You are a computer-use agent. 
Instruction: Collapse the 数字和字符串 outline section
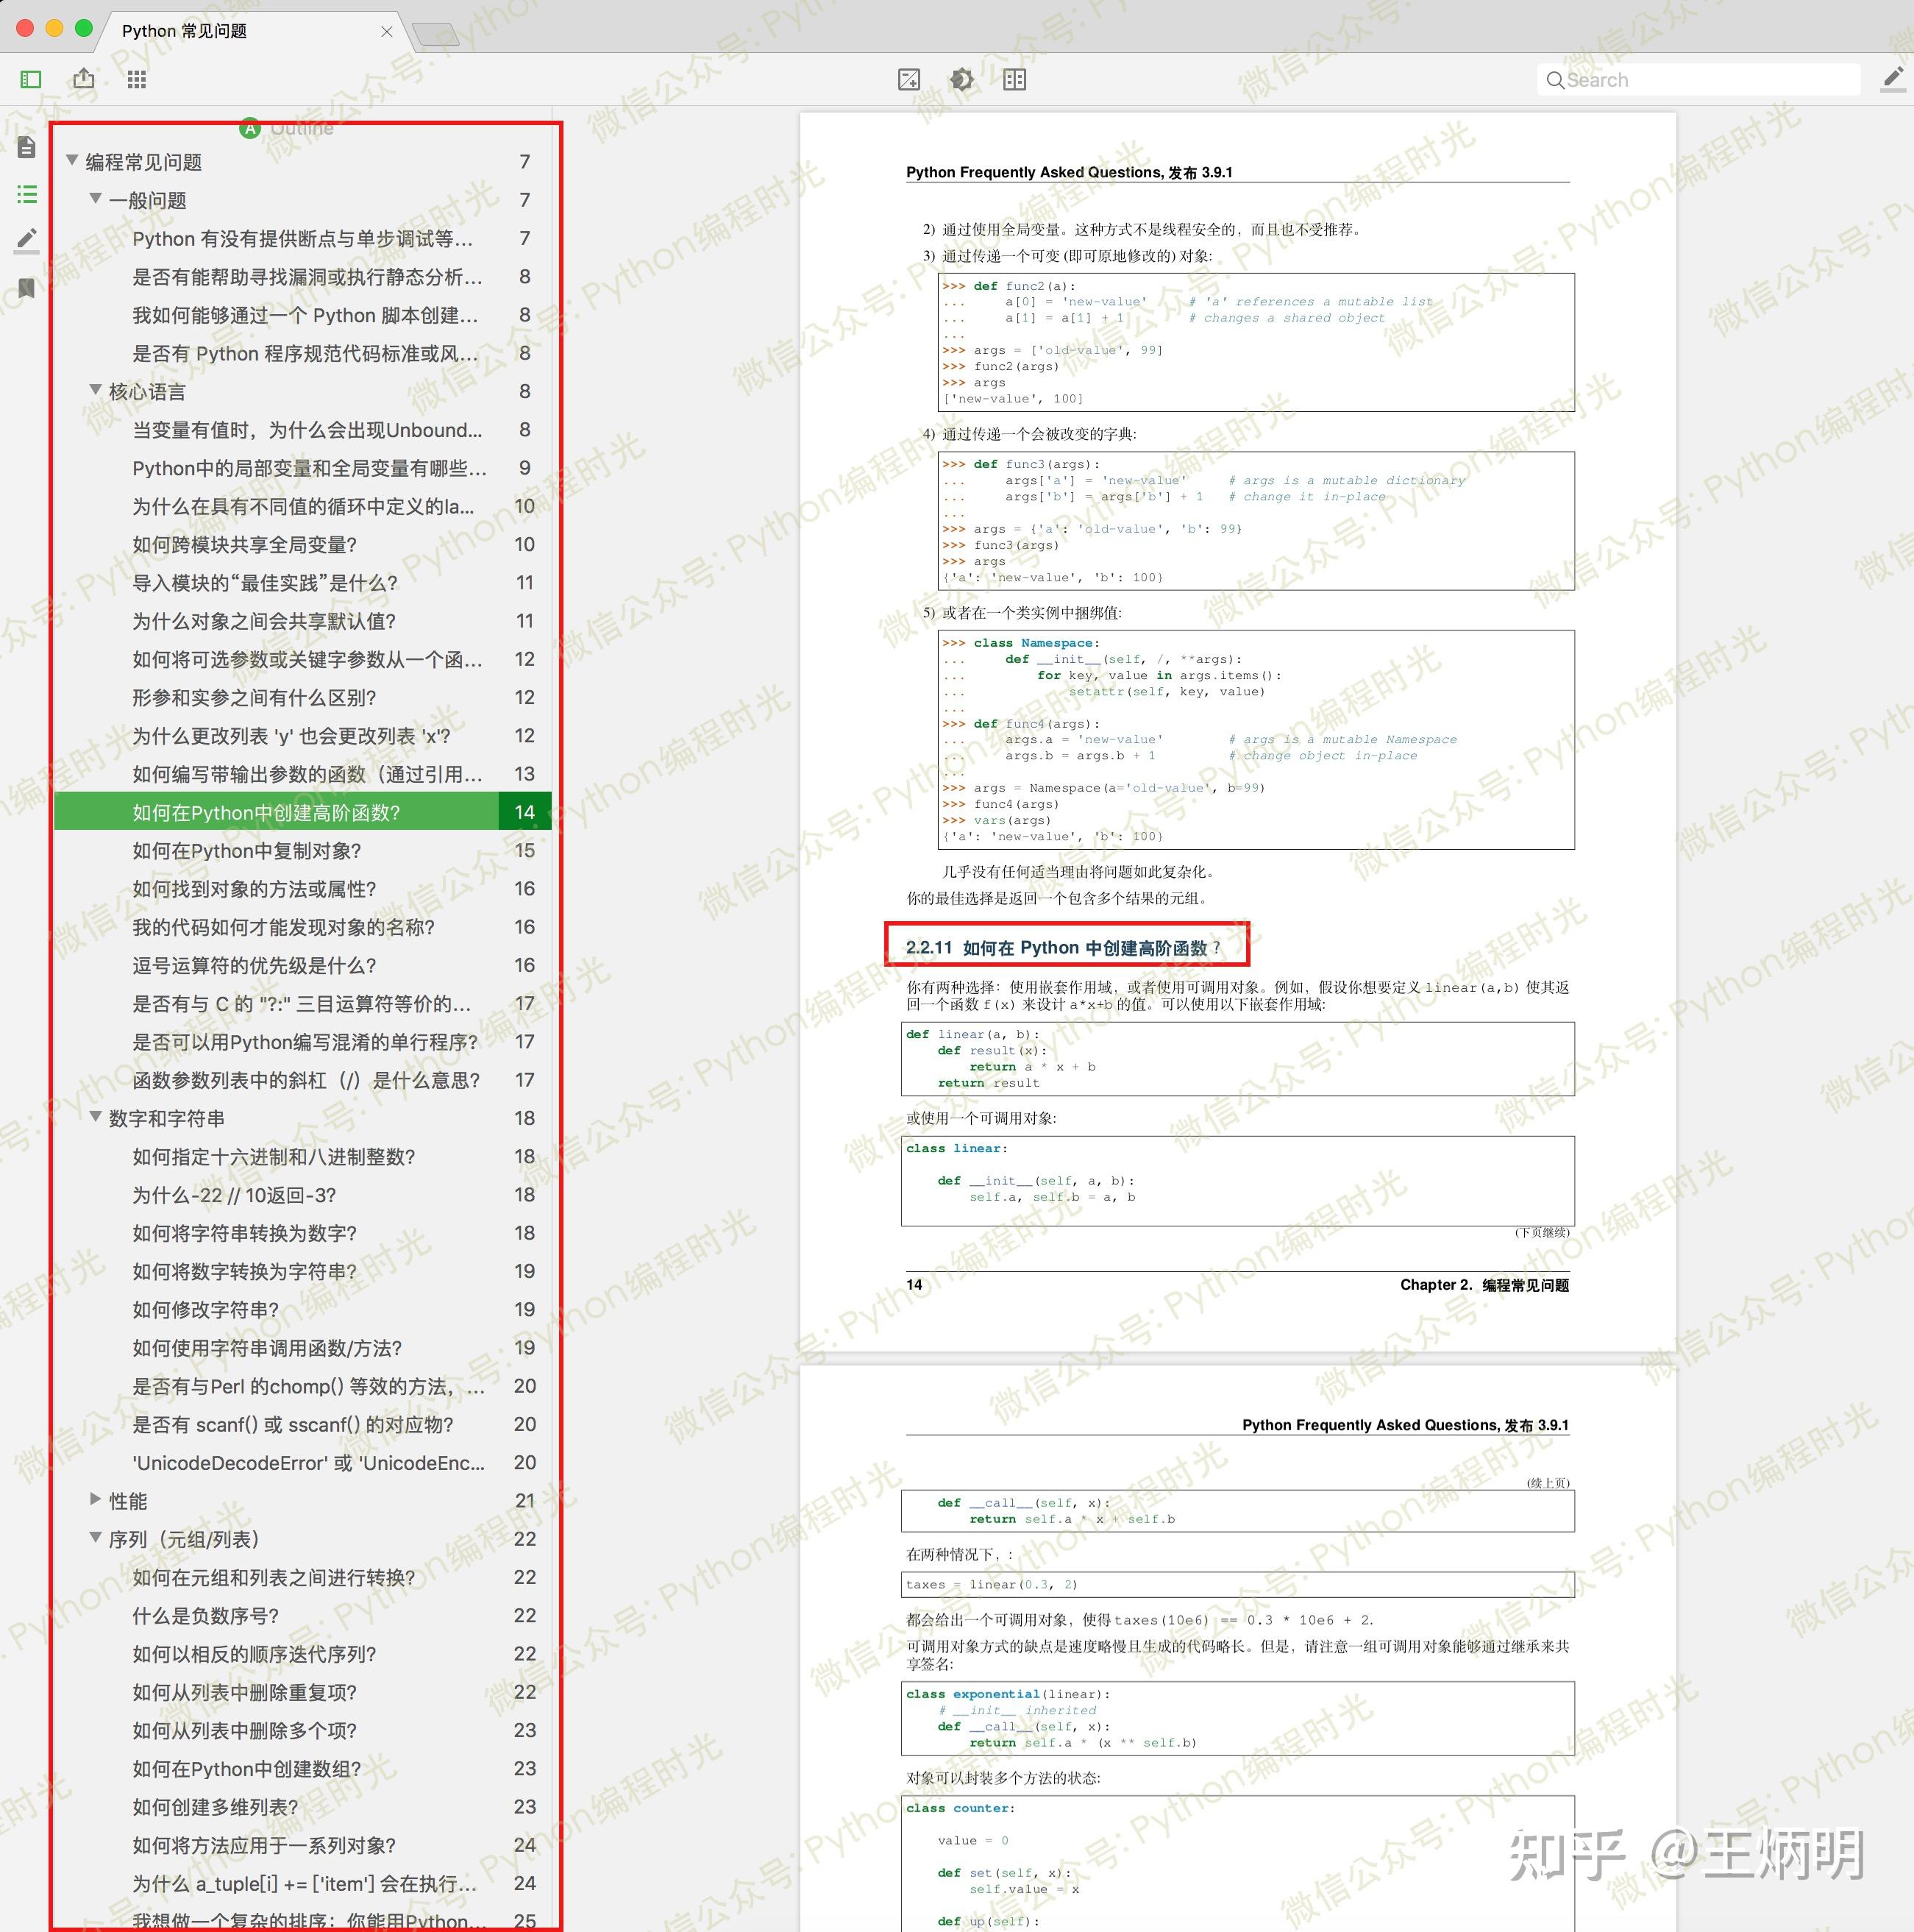pos(96,1116)
